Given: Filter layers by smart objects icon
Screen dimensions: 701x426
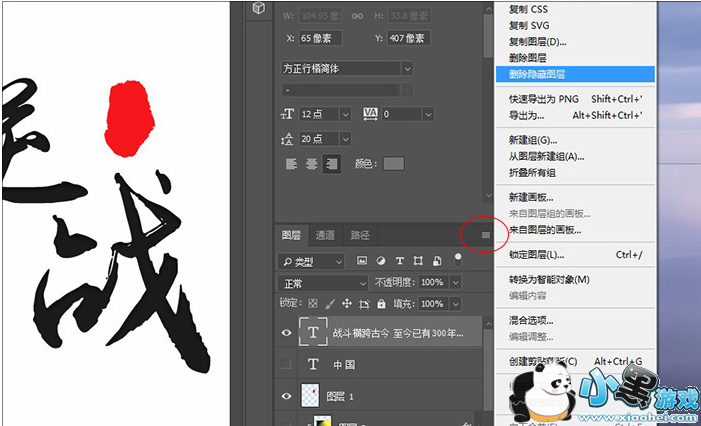Looking at the screenshot, I should coord(437,261).
